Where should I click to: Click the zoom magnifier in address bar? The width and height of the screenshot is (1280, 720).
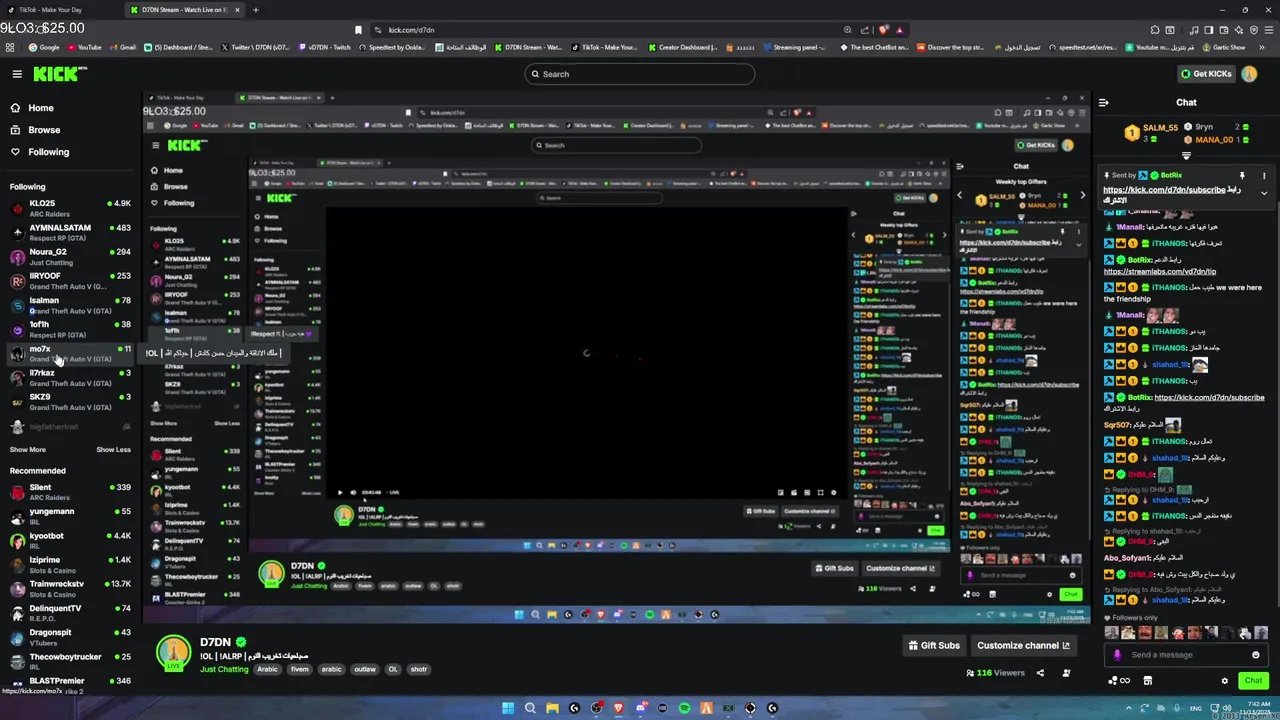point(847,30)
